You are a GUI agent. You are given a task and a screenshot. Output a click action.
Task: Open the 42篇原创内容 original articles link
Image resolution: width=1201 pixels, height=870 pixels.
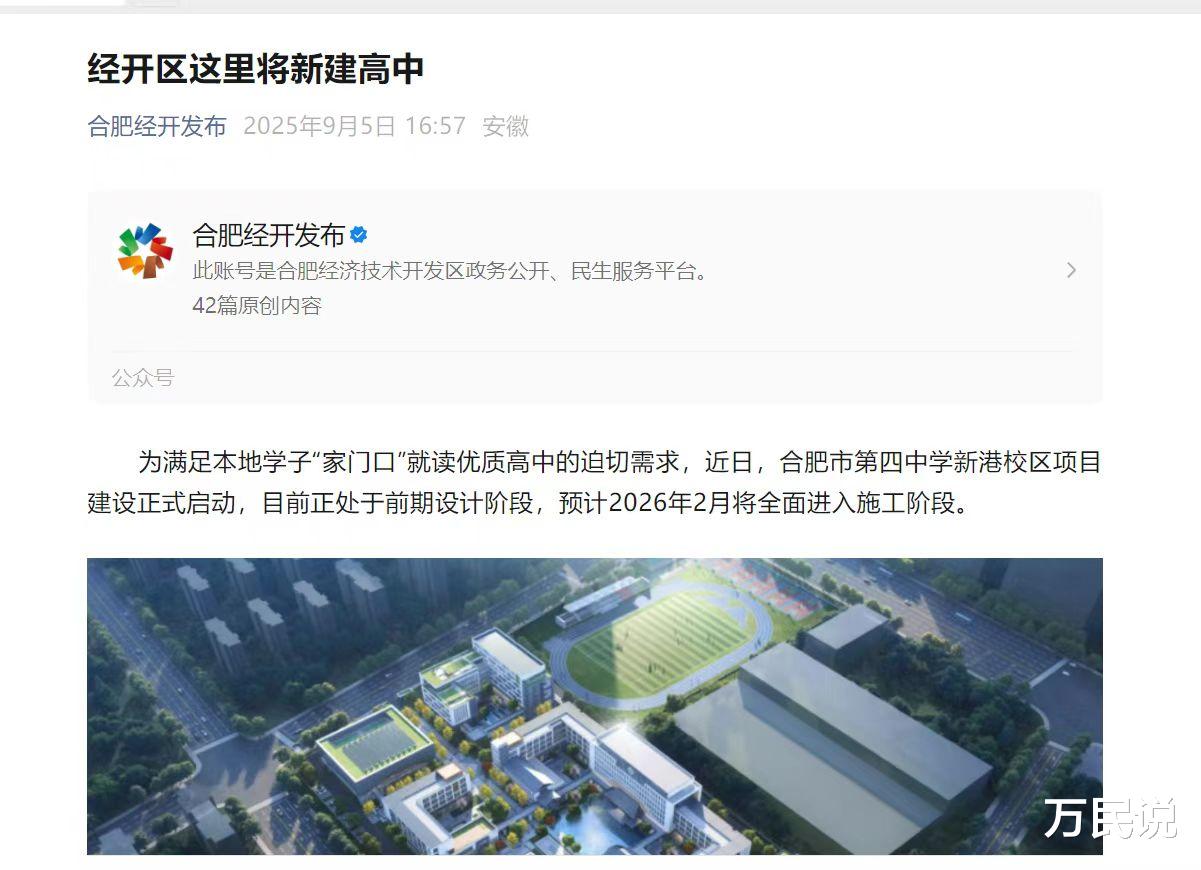pyautogui.click(x=257, y=306)
